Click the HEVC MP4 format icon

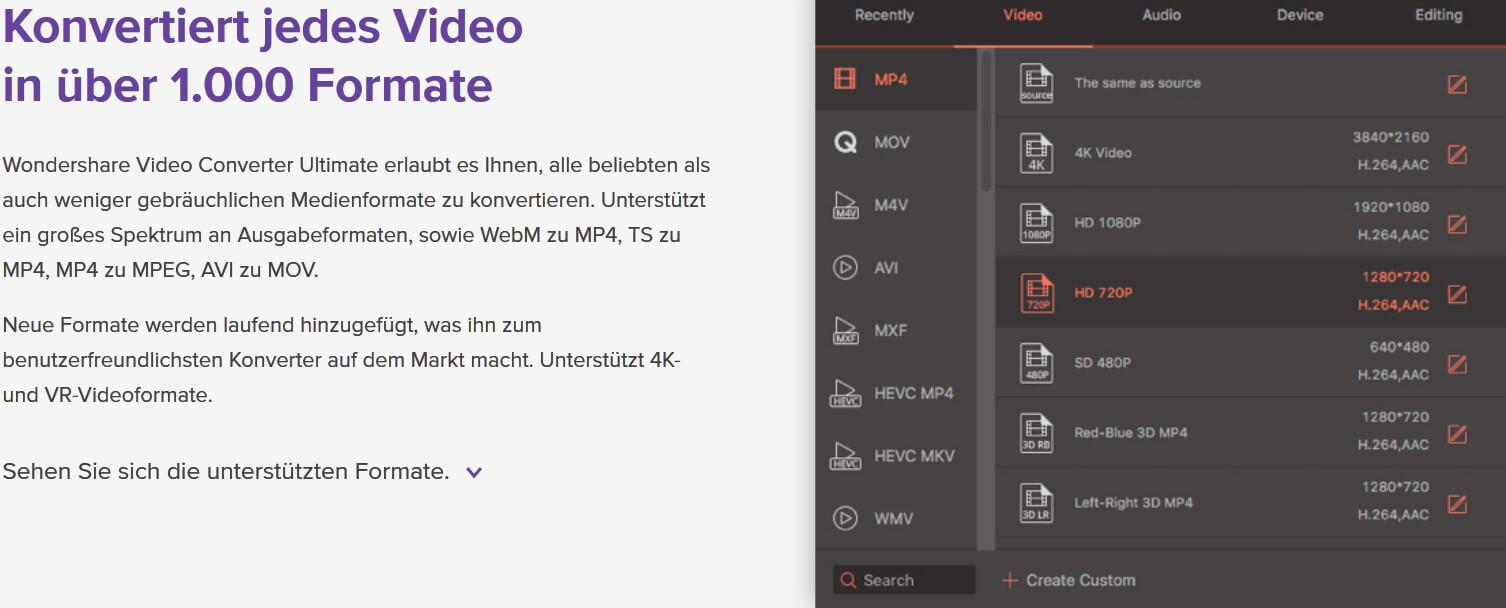(x=846, y=393)
